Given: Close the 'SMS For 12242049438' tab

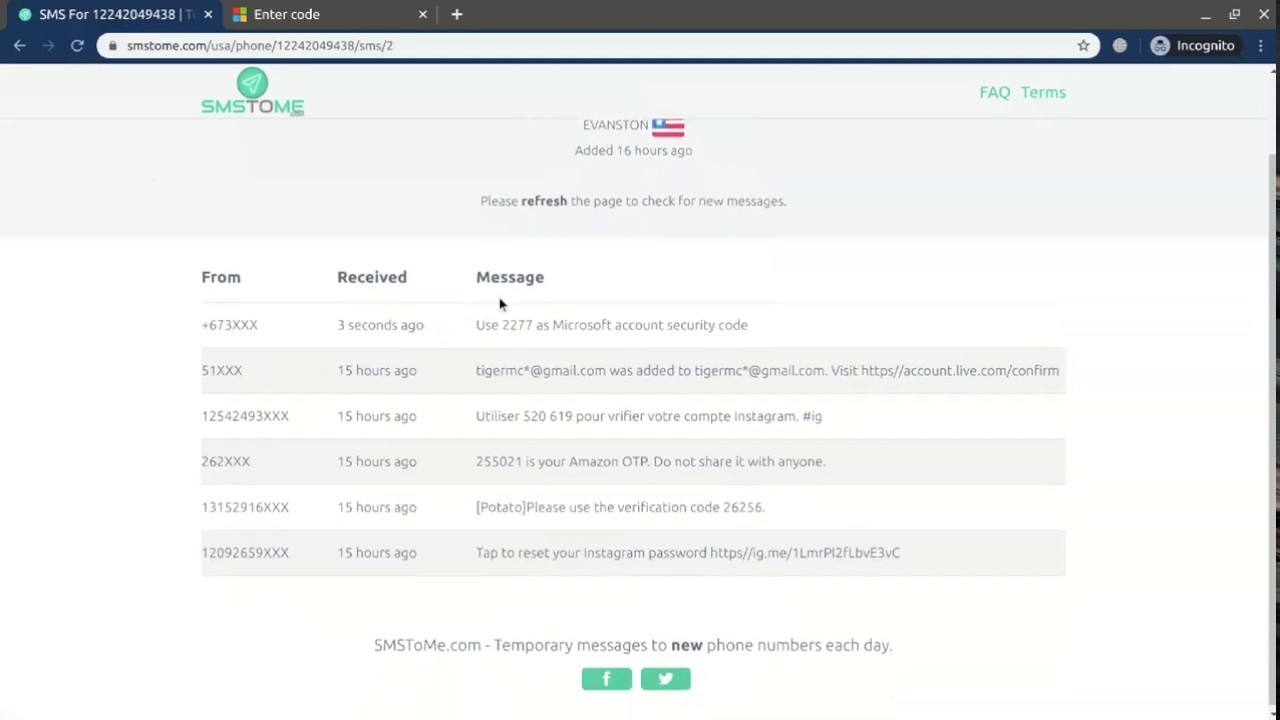Looking at the screenshot, I should coord(208,14).
